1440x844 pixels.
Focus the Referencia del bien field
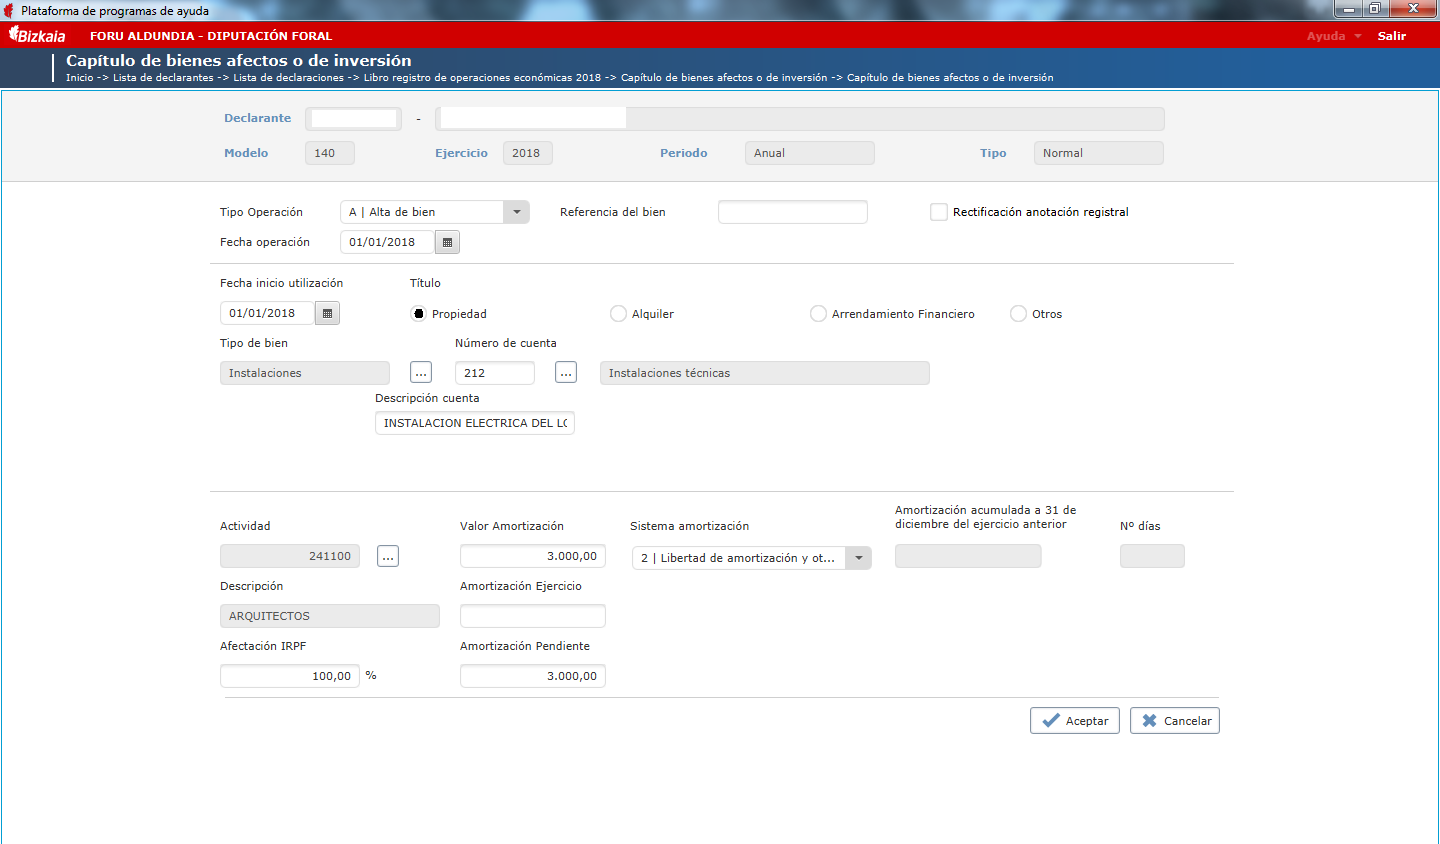(x=793, y=212)
